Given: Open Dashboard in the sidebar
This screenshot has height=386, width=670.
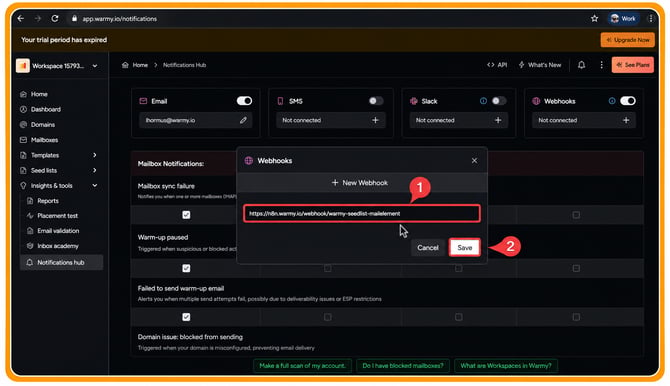Looking at the screenshot, I should (45, 109).
